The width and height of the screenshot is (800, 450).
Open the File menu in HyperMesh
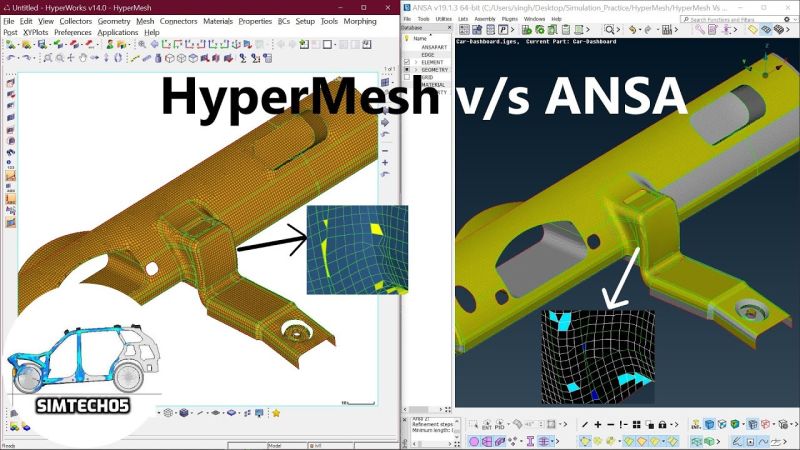tap(9, 21)
